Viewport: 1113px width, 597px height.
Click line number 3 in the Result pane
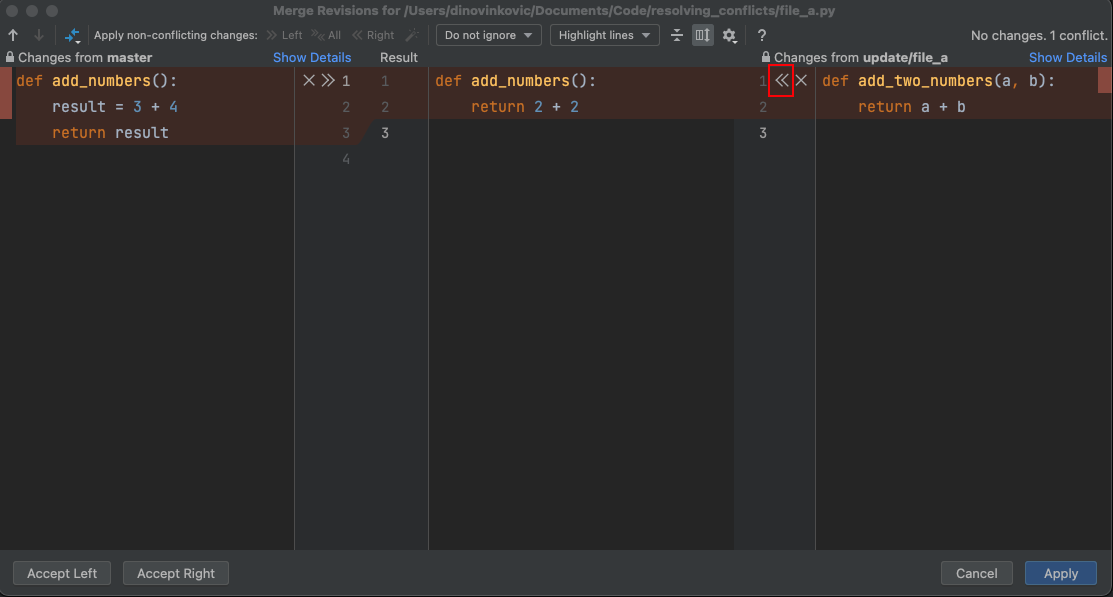pos(385,132)
